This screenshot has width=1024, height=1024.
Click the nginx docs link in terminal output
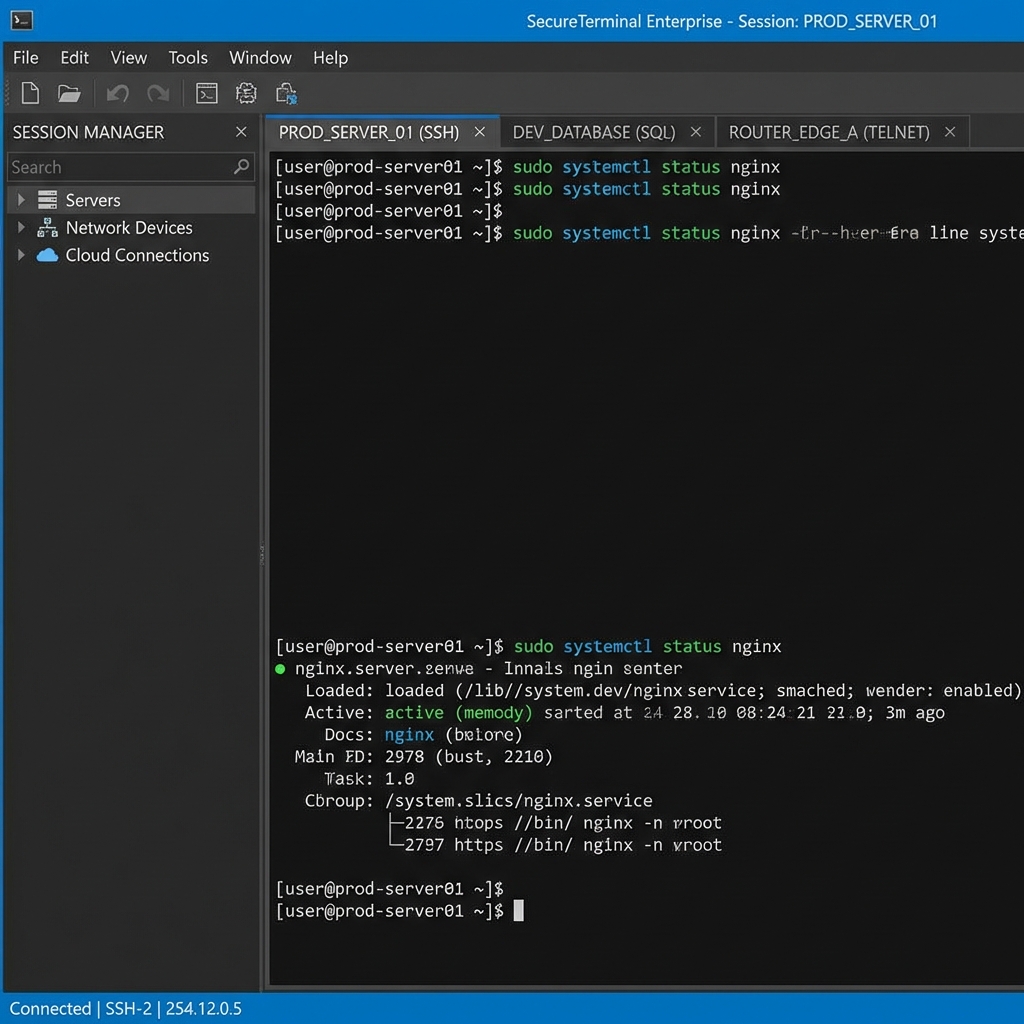tap(408, 734)
